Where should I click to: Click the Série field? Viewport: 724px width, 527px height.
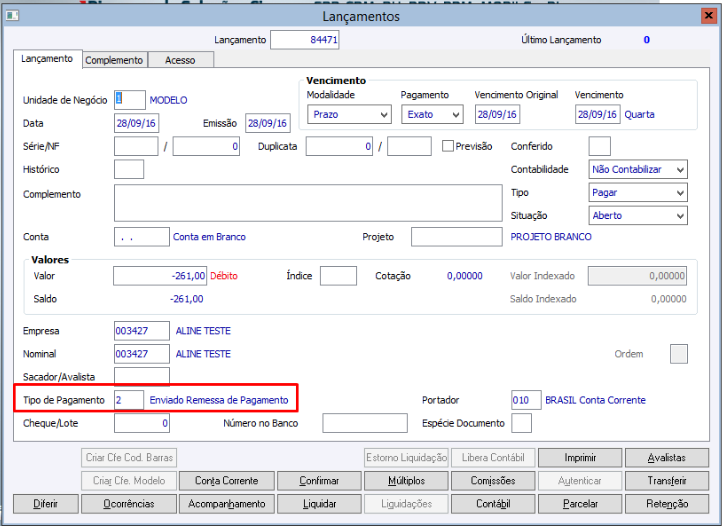[x=136, y=146]
